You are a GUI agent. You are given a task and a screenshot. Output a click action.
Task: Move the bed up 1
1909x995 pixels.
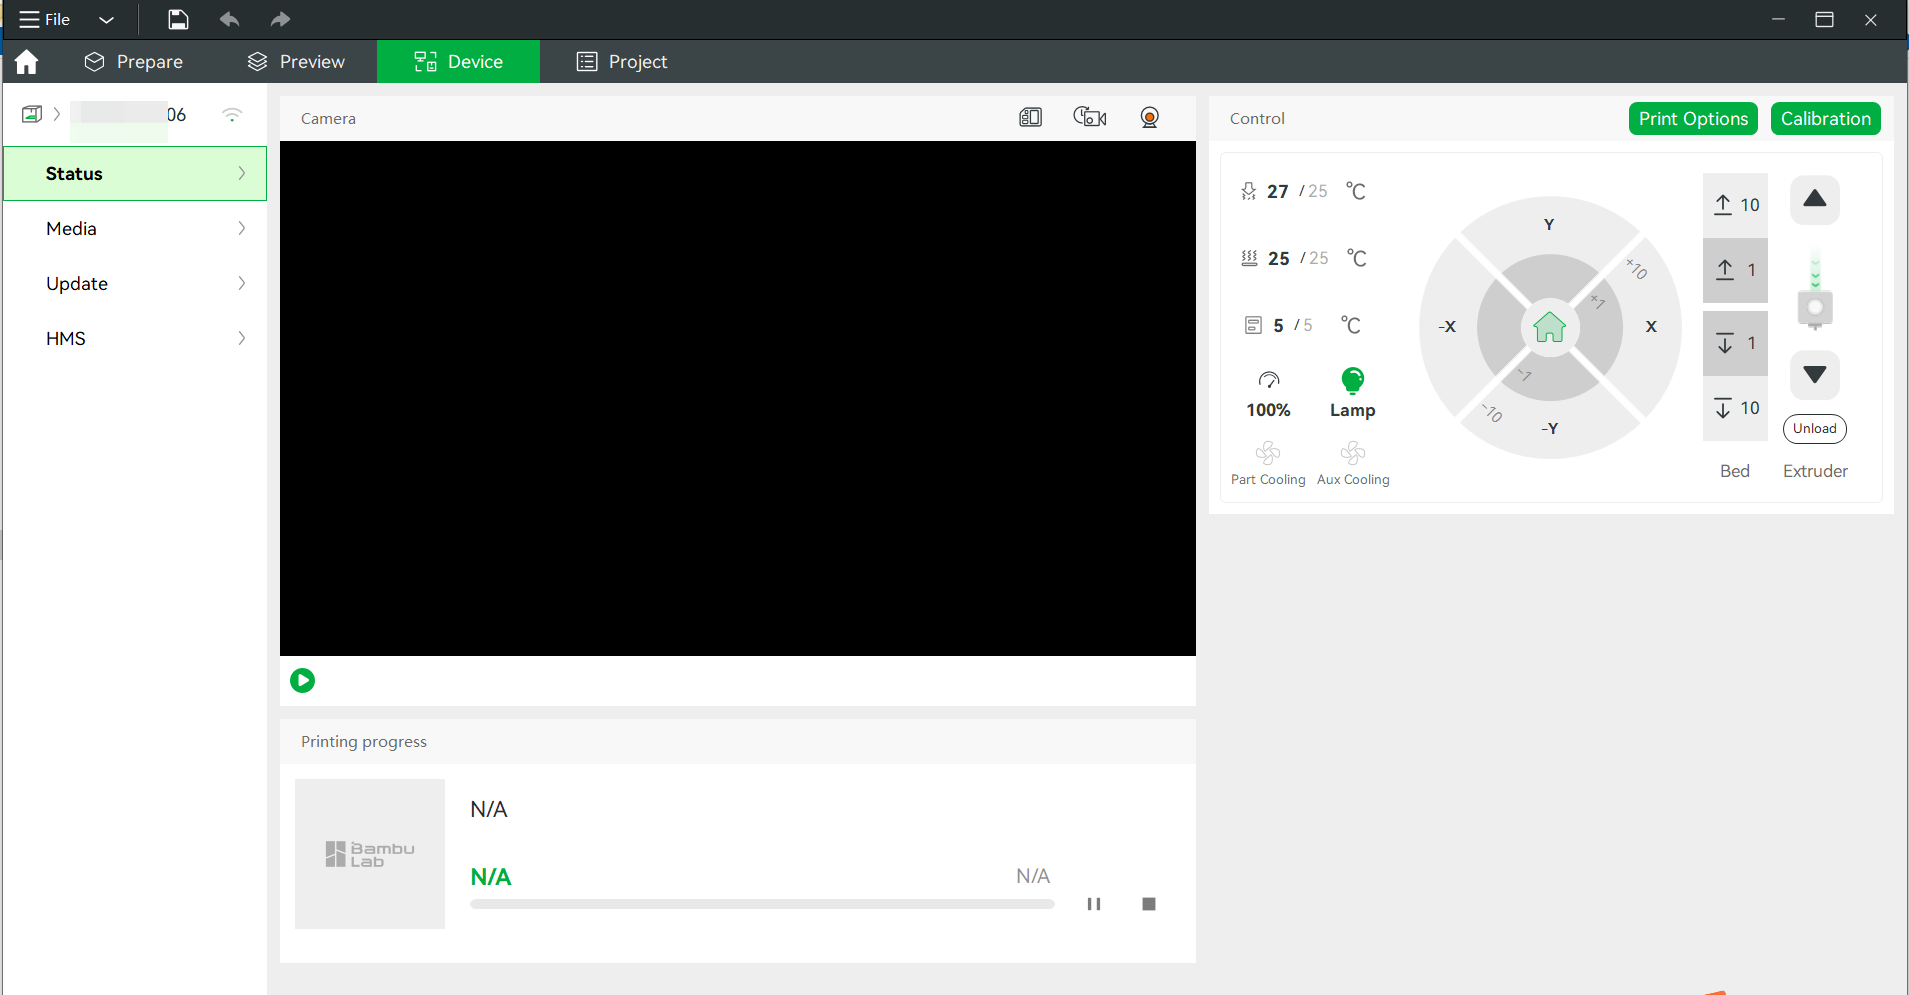click(1735, 270)
